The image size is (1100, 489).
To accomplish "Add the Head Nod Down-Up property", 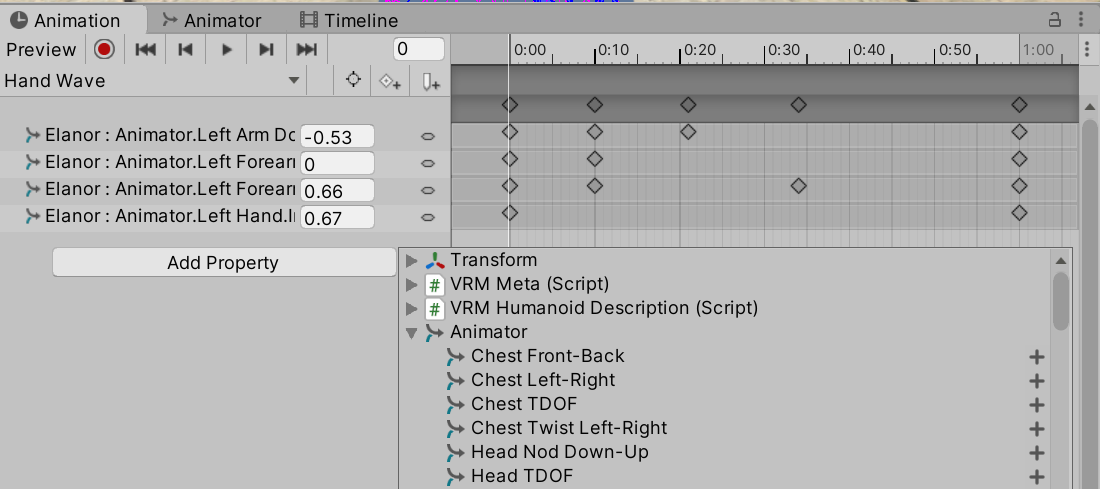I will pos(1036,453).
